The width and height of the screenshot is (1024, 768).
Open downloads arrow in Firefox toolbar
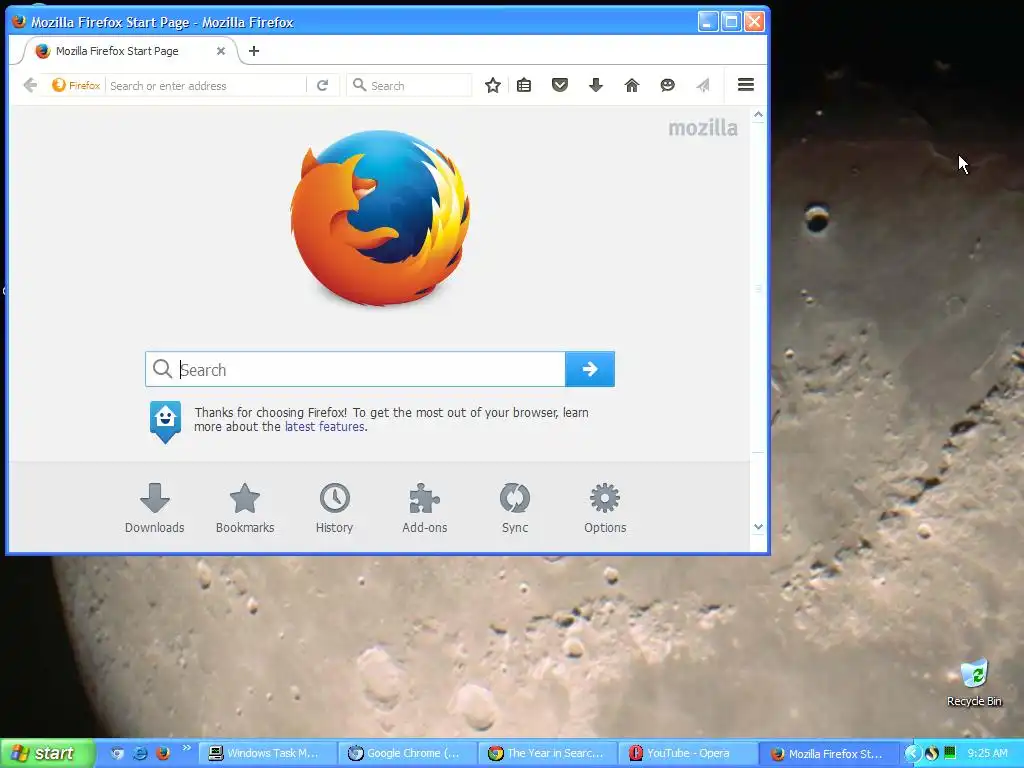pyautogui.click(x=596, y=85)
